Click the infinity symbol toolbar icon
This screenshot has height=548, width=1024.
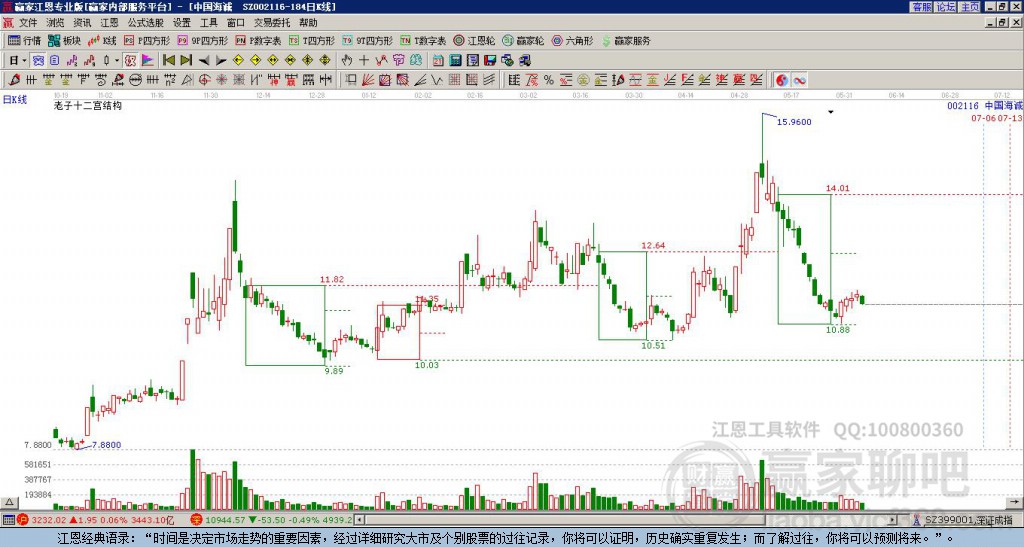[x=799, y=80]
